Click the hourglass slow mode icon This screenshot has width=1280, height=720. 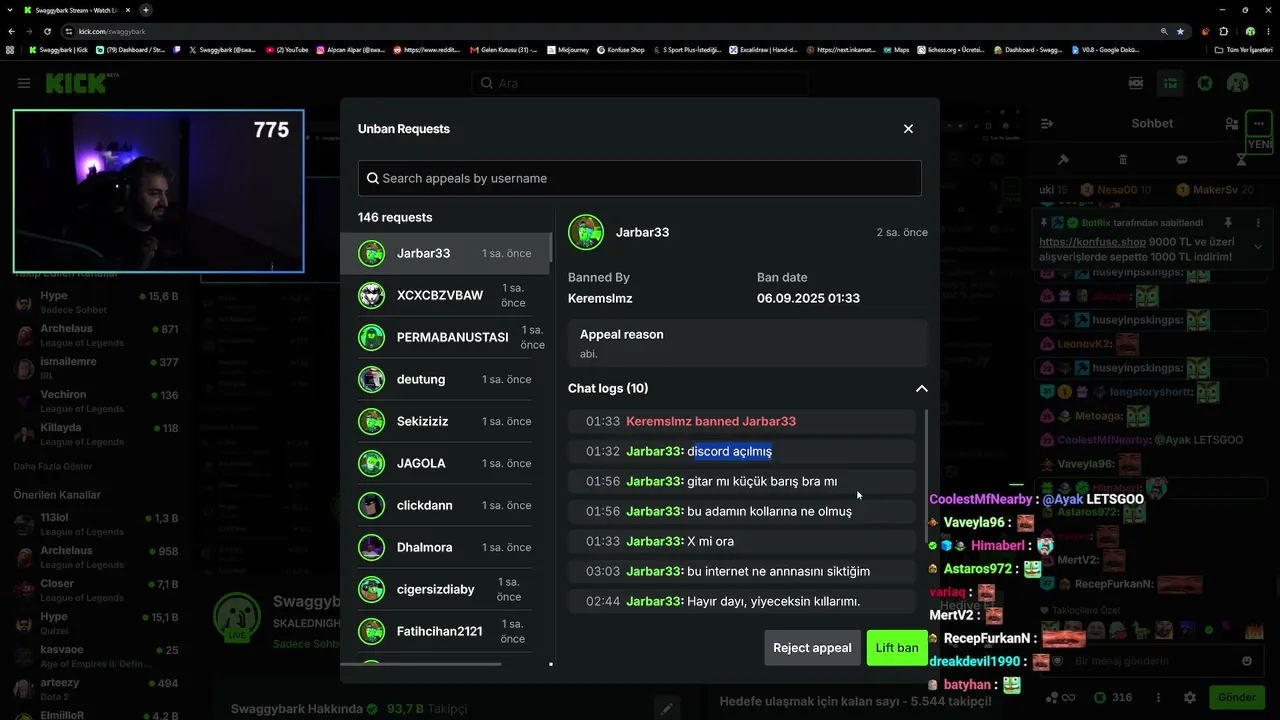[1241, 160]
